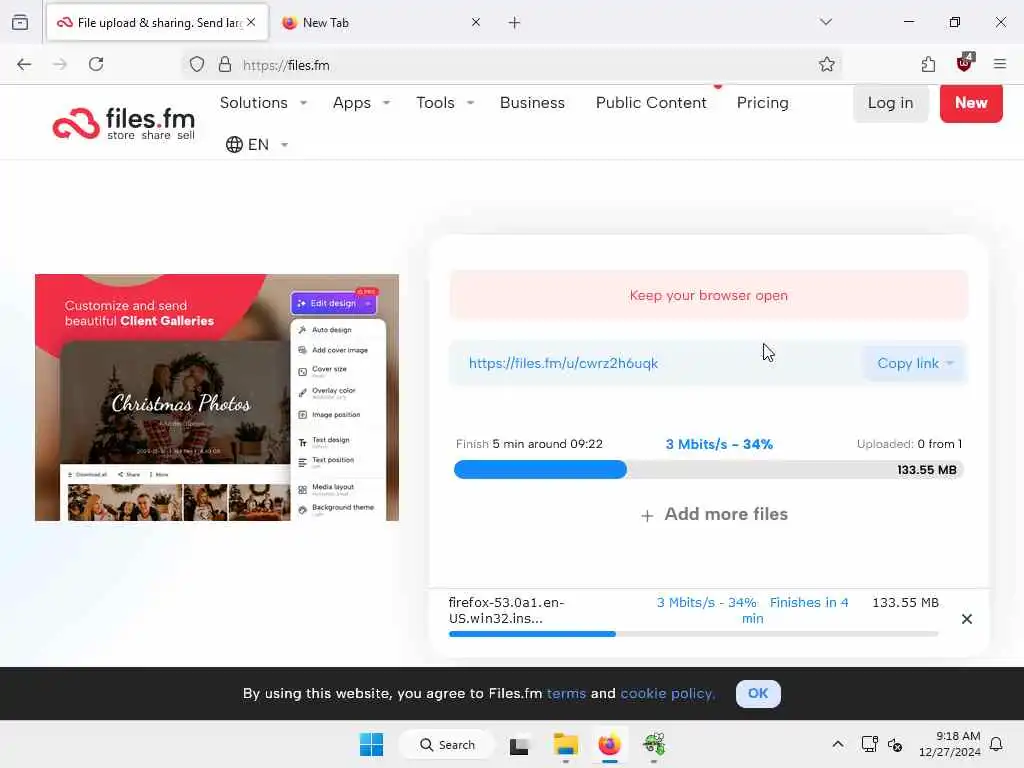Expand the Apps menu
Image resolution: width=1024 pixels, height=768 pixels.
[x=361, y=103]
